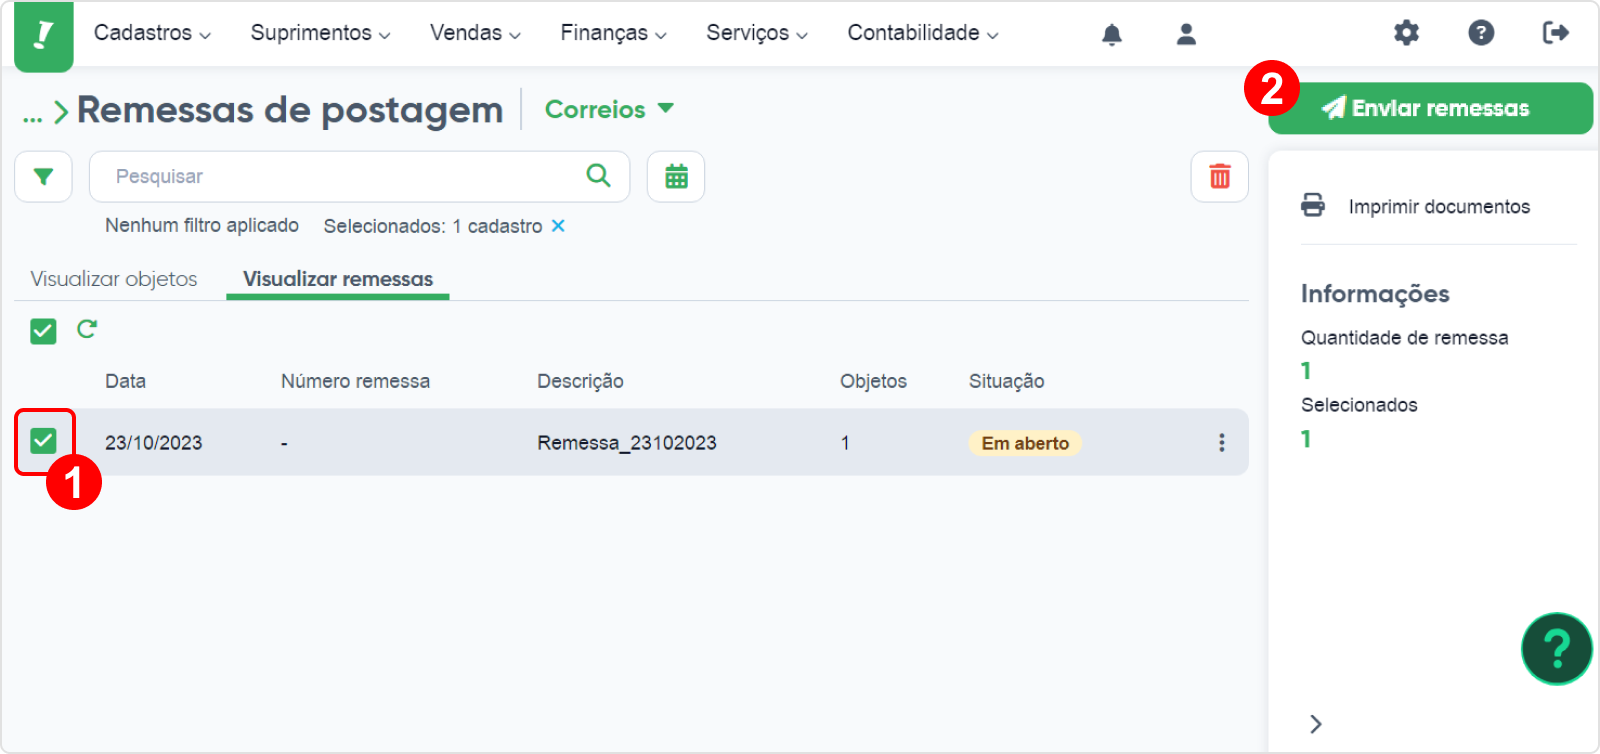The image size is (1600, 754).
Task: Click the printer icon
Action: [1313, 205]
